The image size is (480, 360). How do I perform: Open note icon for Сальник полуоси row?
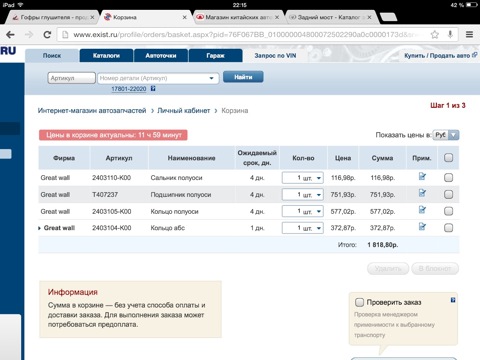[x=422, y=176]
